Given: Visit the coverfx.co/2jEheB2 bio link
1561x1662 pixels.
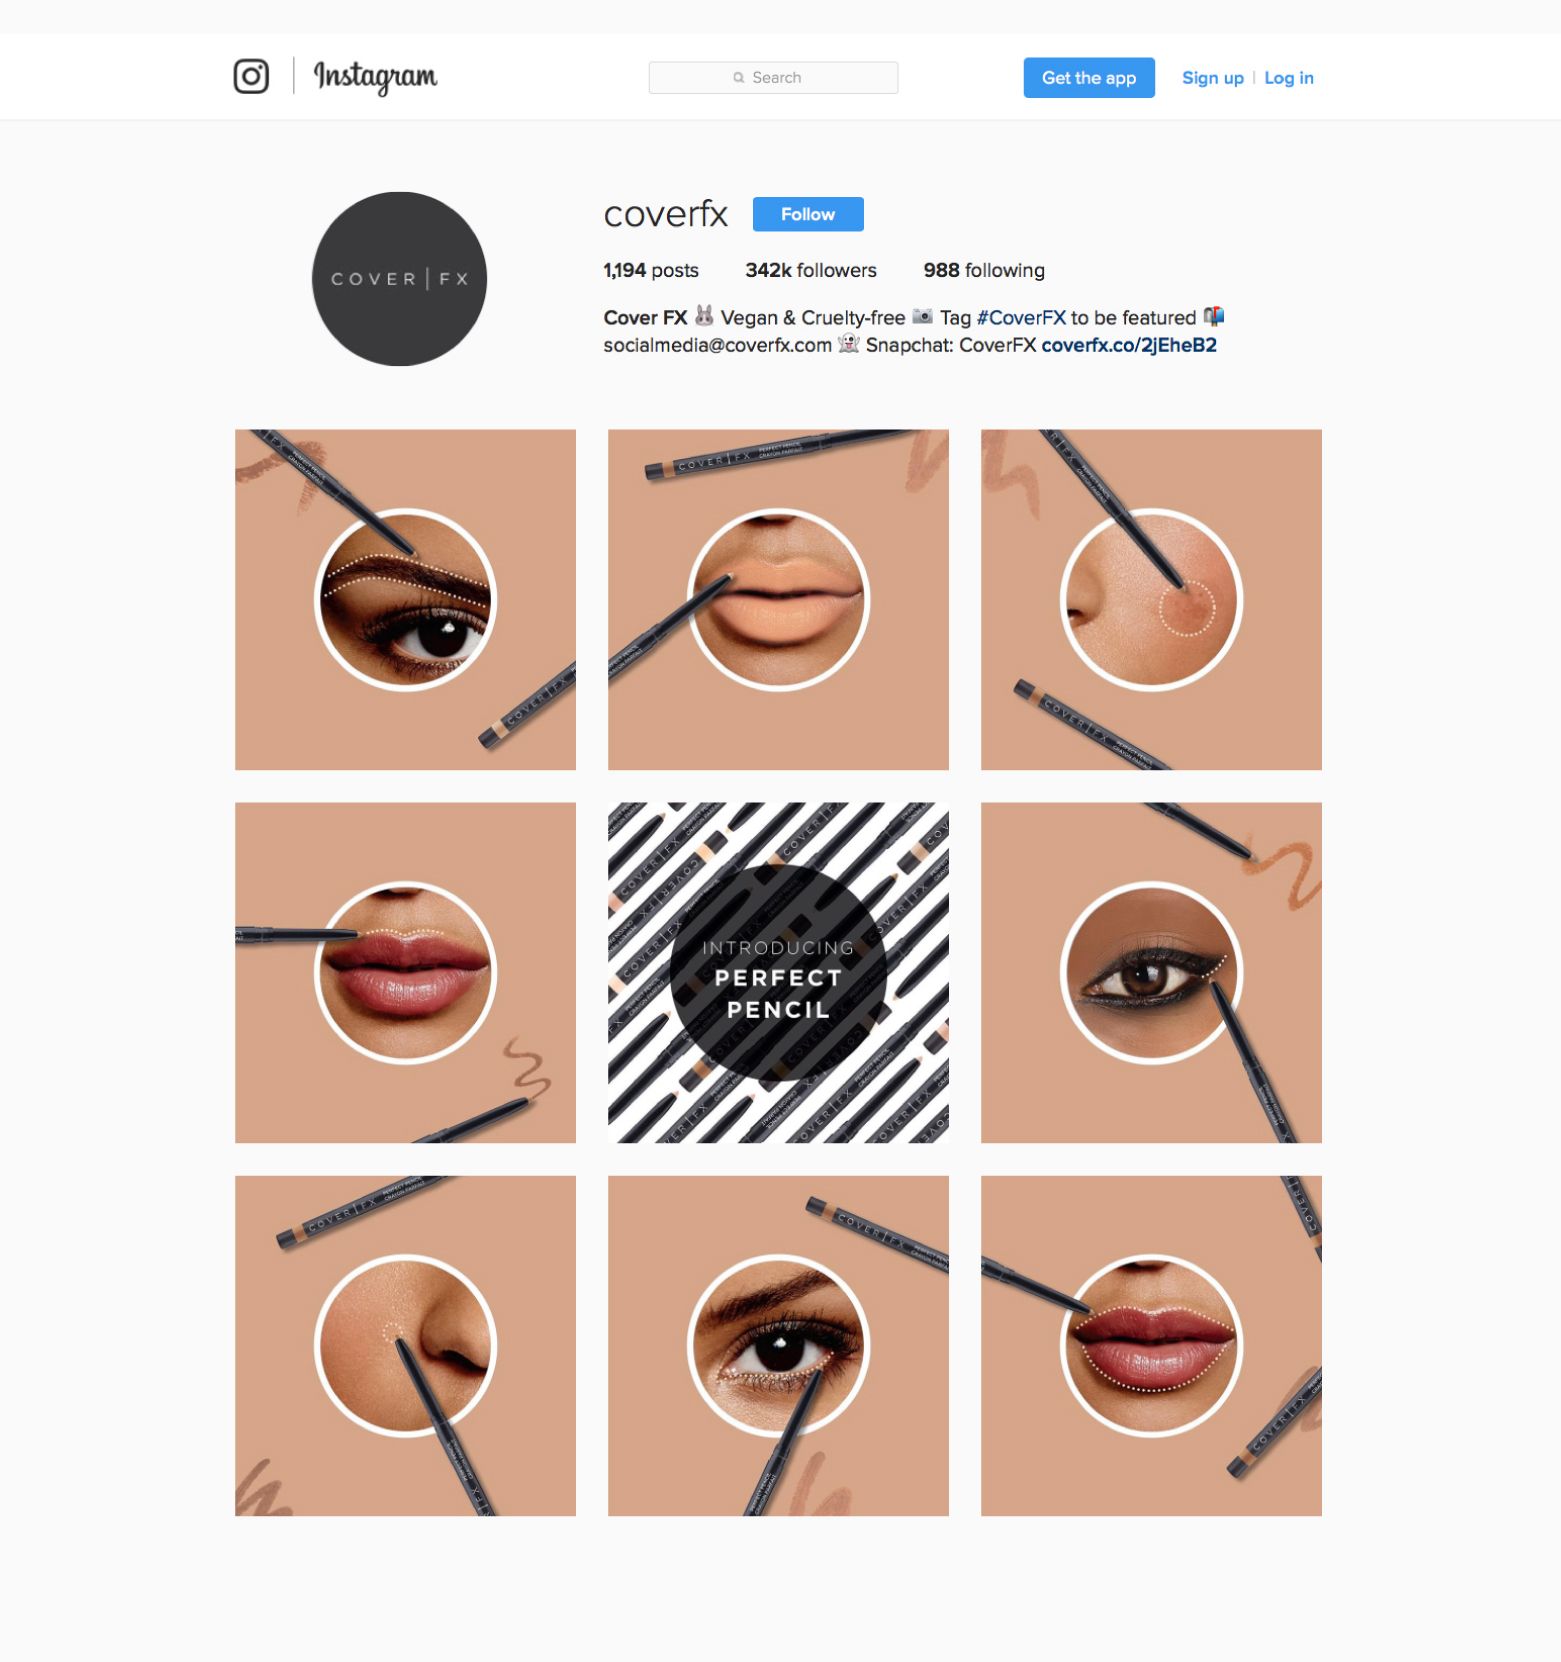Looking at the screenshot, I should 1129,345.
